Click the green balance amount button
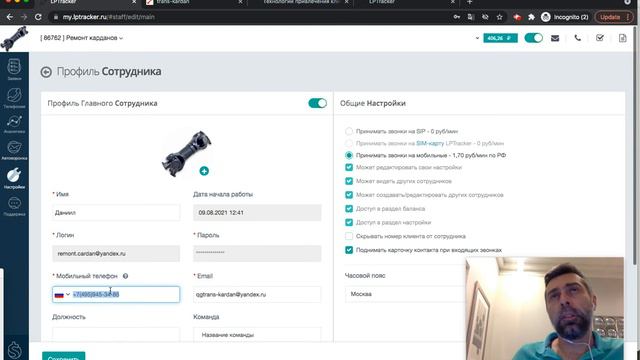 tap(500, 38)
